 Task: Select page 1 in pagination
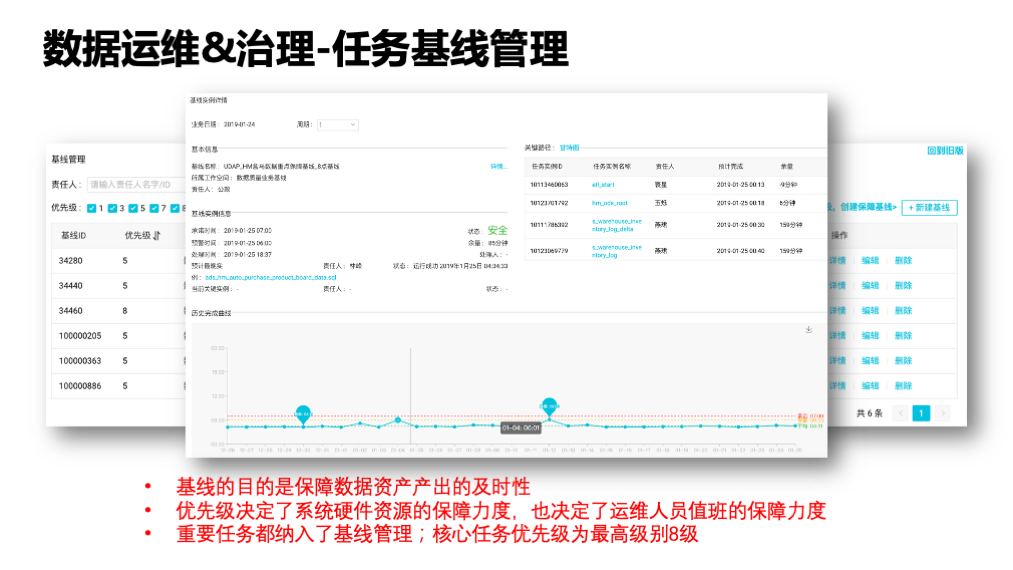point(921,412)
